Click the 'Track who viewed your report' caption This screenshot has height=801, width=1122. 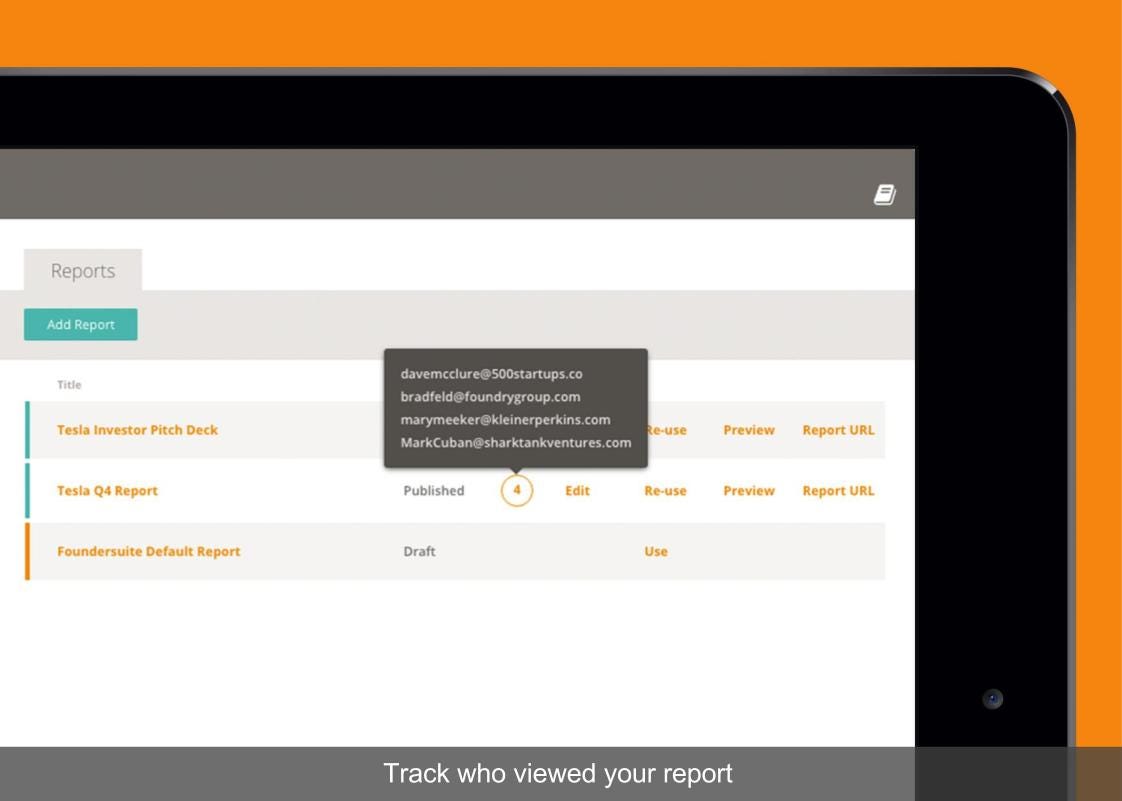click(558, 773)
